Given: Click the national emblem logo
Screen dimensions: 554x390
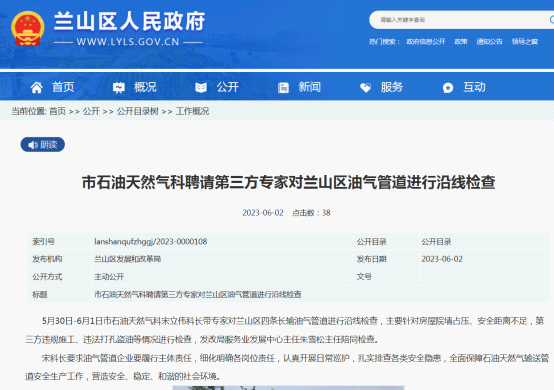Looking at the screenshot, I should click(x=28, y=29).
